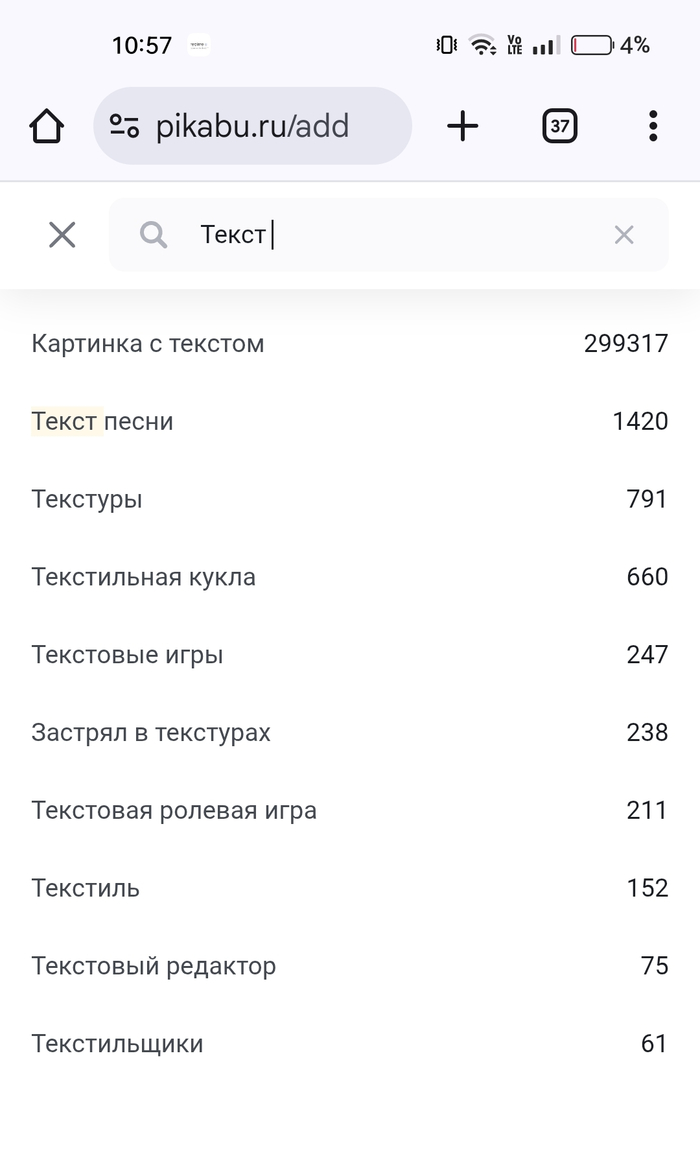Tap the browser home icon
Screen dimensions: 700x1154
coord(46,126)
